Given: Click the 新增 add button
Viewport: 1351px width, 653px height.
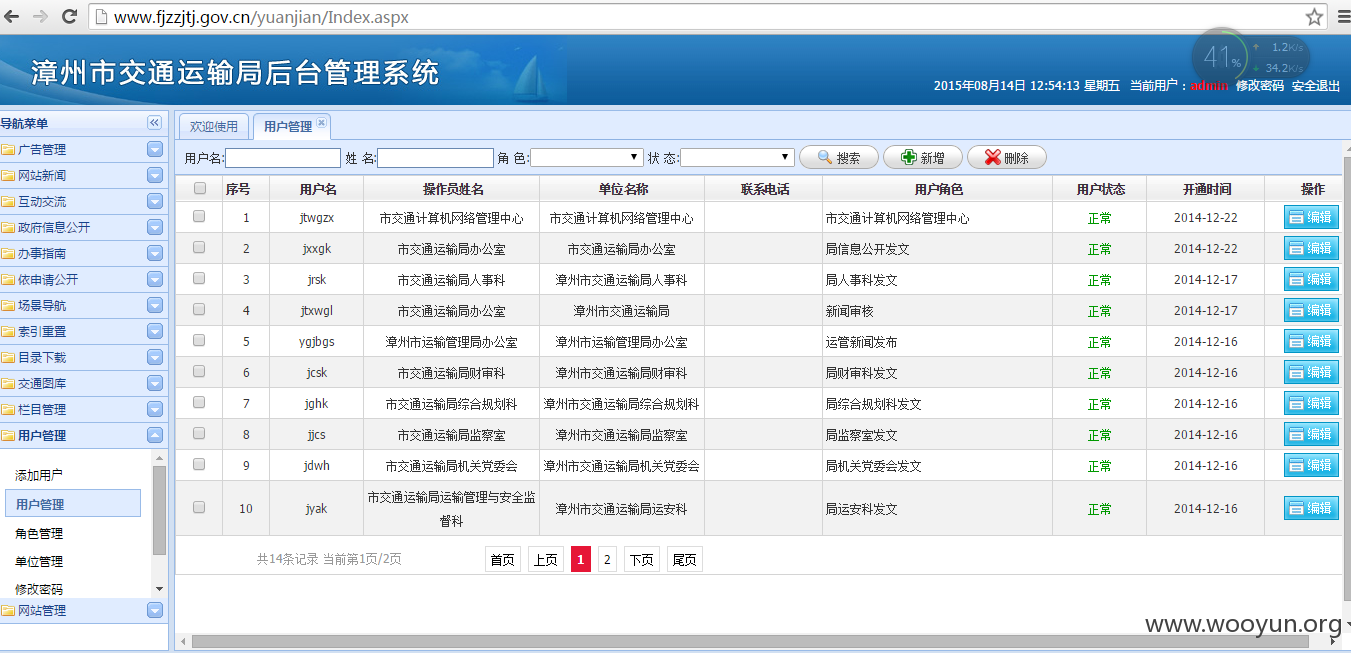Looking at the screenshot, I should pos(922,157).
